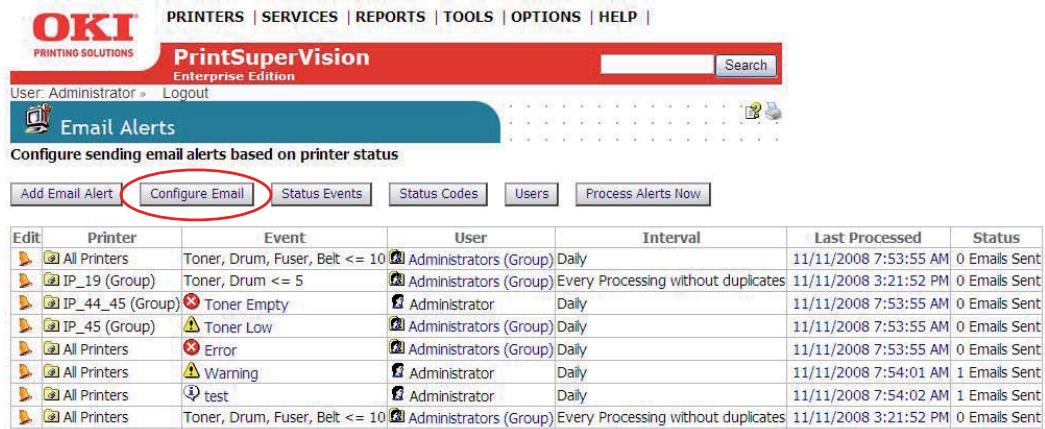Click the folder icon beside IP_19 (Group)

(52, 280)
